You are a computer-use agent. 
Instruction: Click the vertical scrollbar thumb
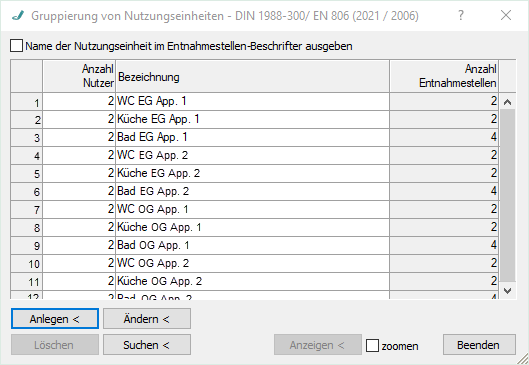click(x=507, y=195)
